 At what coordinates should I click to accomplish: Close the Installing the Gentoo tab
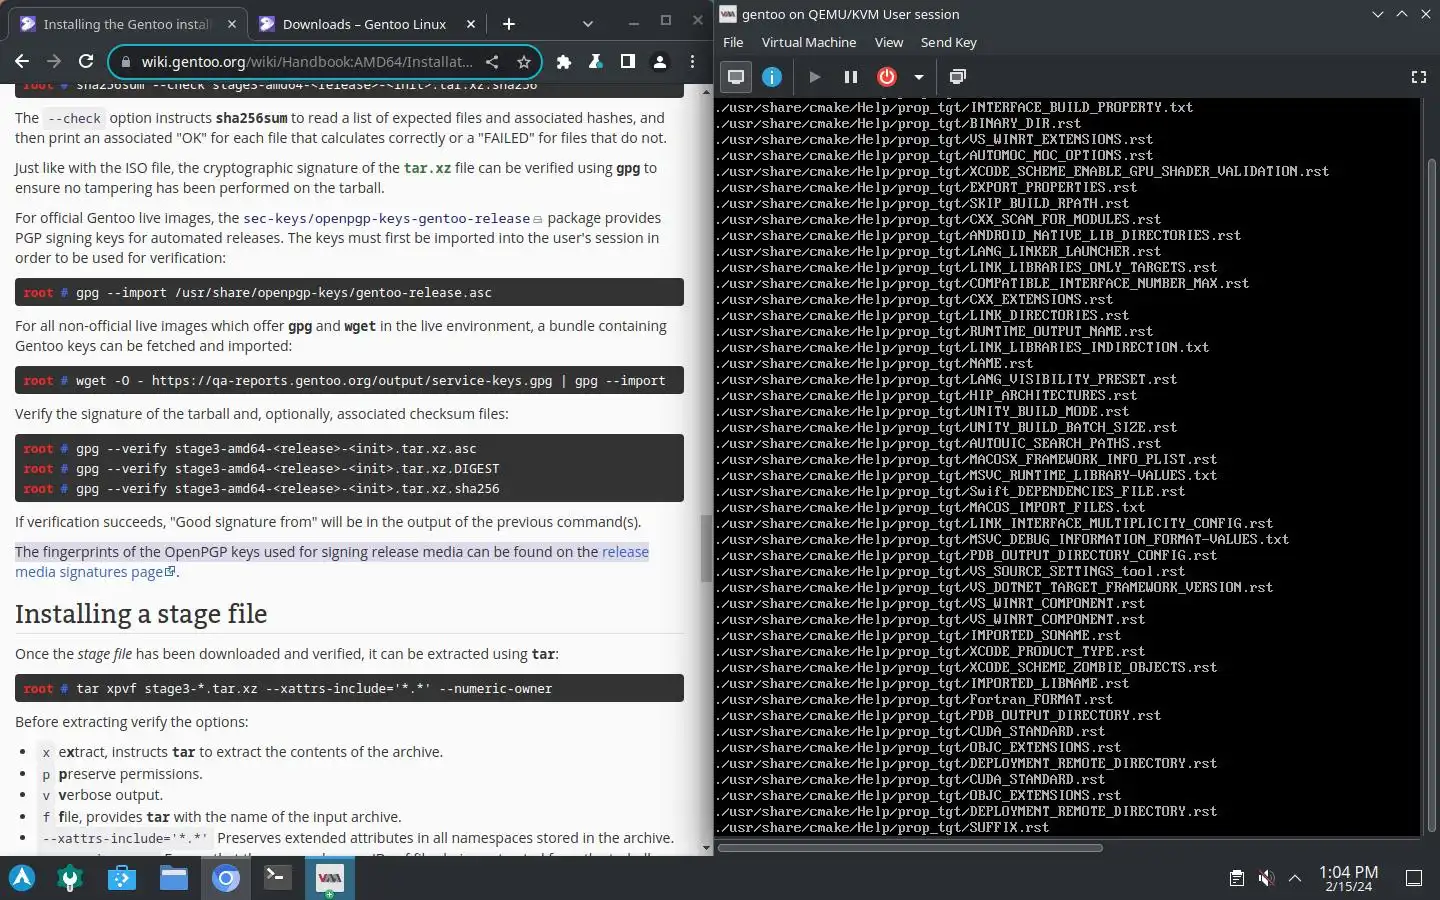[x=232, y=24]
